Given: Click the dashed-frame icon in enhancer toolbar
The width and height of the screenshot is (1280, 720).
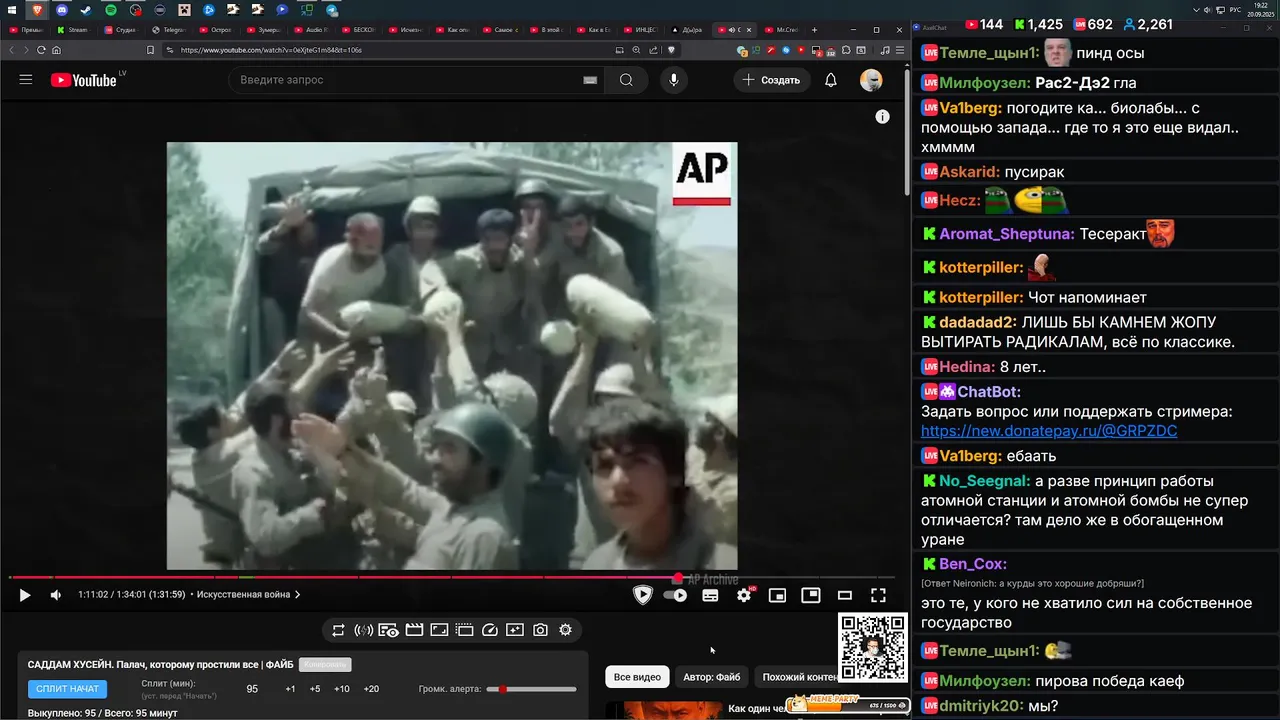Looking at the screenshot, I should (x=464, y=630).
